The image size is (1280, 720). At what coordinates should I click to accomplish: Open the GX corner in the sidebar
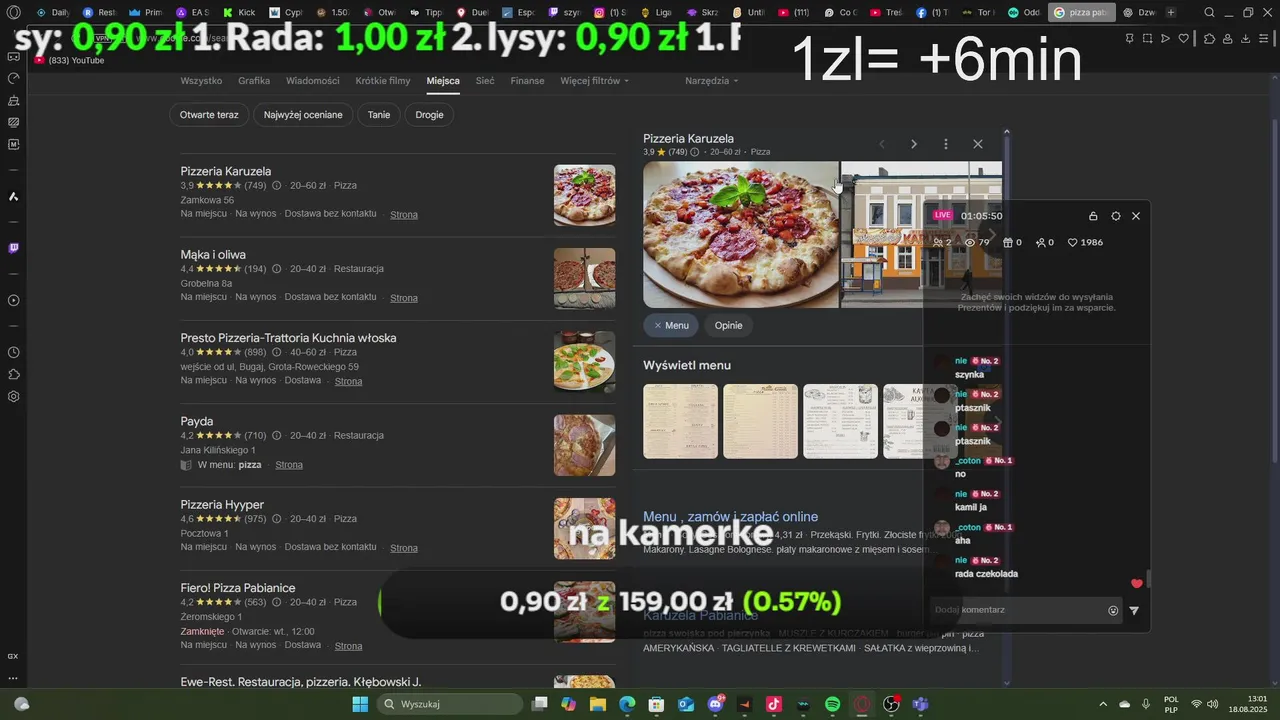[x=13, y=656]
